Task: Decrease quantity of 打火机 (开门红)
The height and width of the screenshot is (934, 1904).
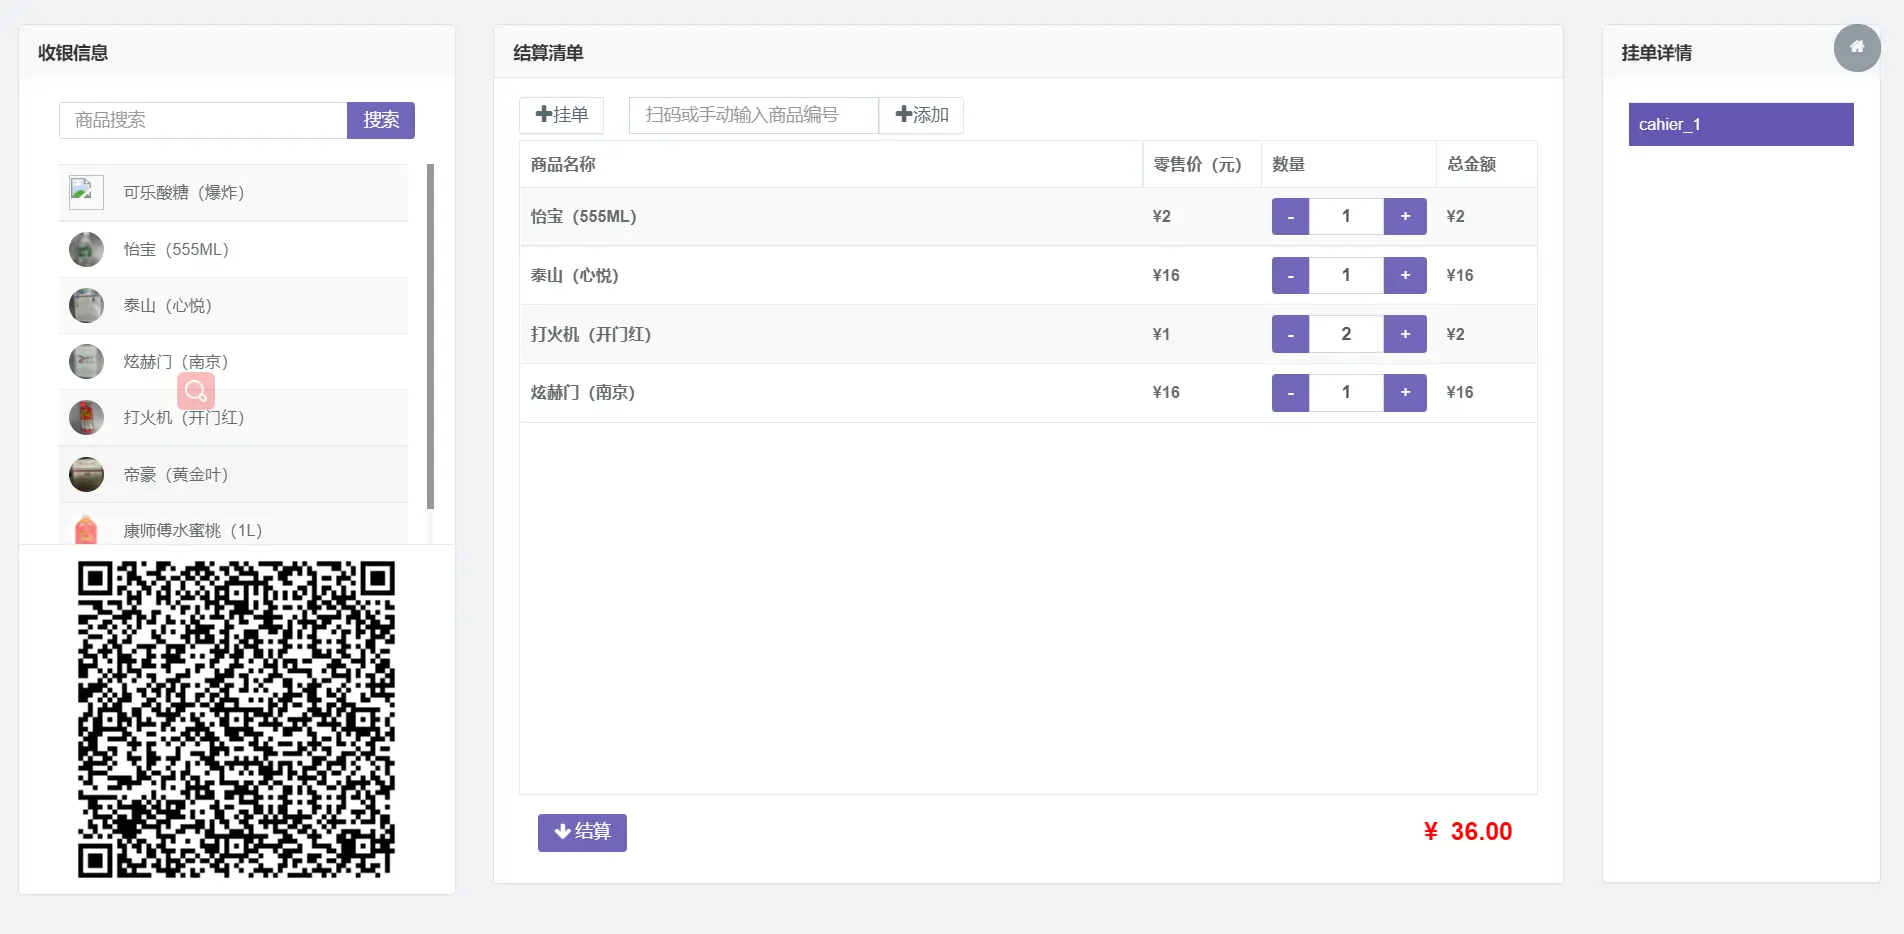Action: coord(1290,334)
